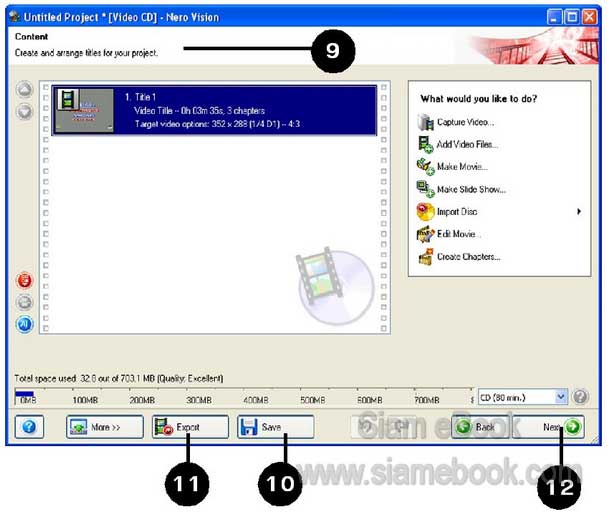Image resolution: width=607 pixels, height=520 pixels.
Task: Click the More >> button
Action: tap(105, 427)
